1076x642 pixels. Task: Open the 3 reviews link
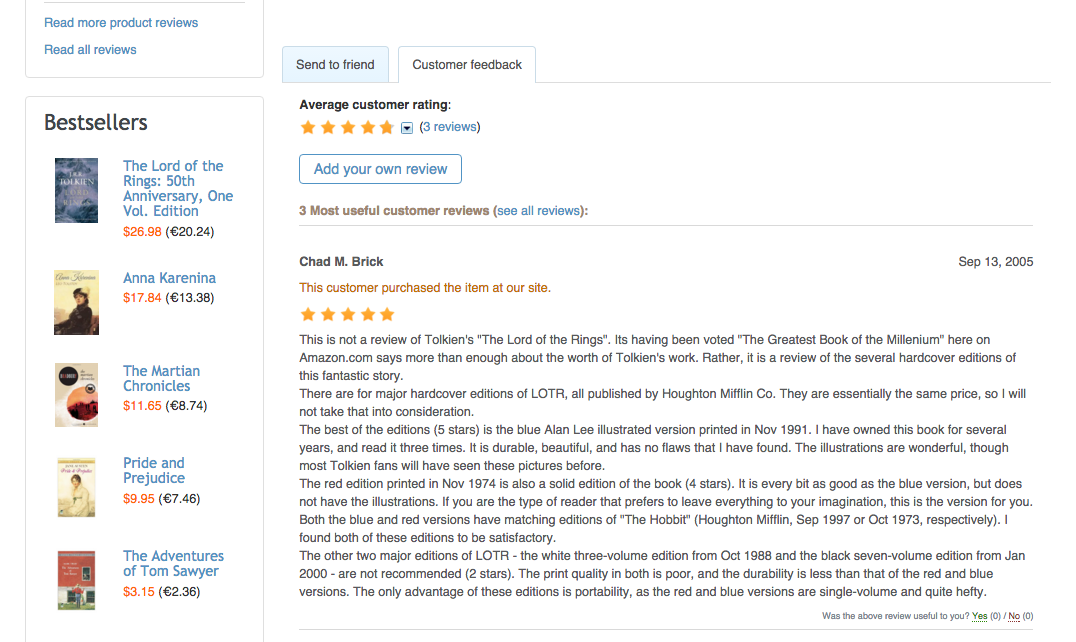point(450,127)
